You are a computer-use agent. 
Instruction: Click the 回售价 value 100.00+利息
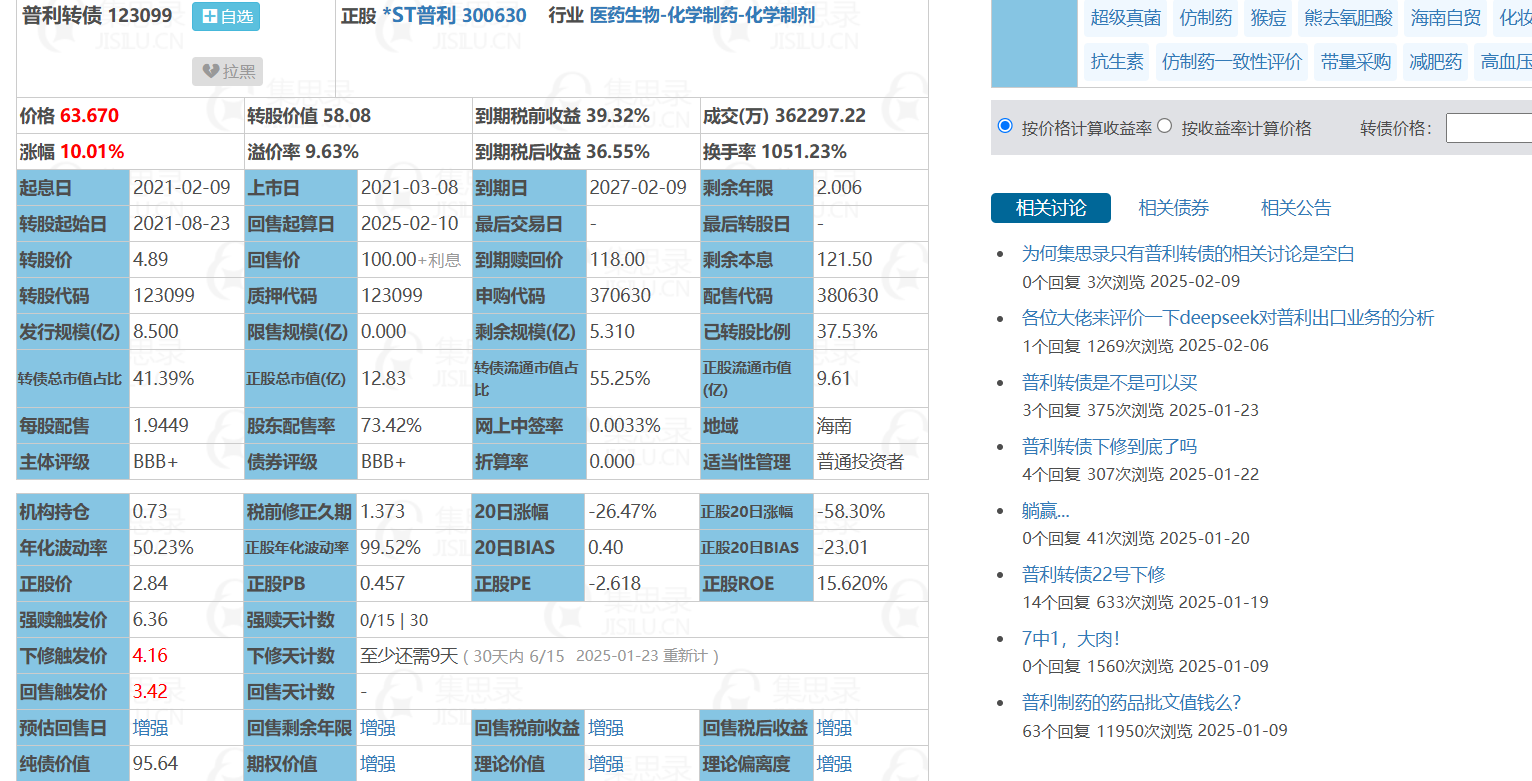tap(411, 260)
